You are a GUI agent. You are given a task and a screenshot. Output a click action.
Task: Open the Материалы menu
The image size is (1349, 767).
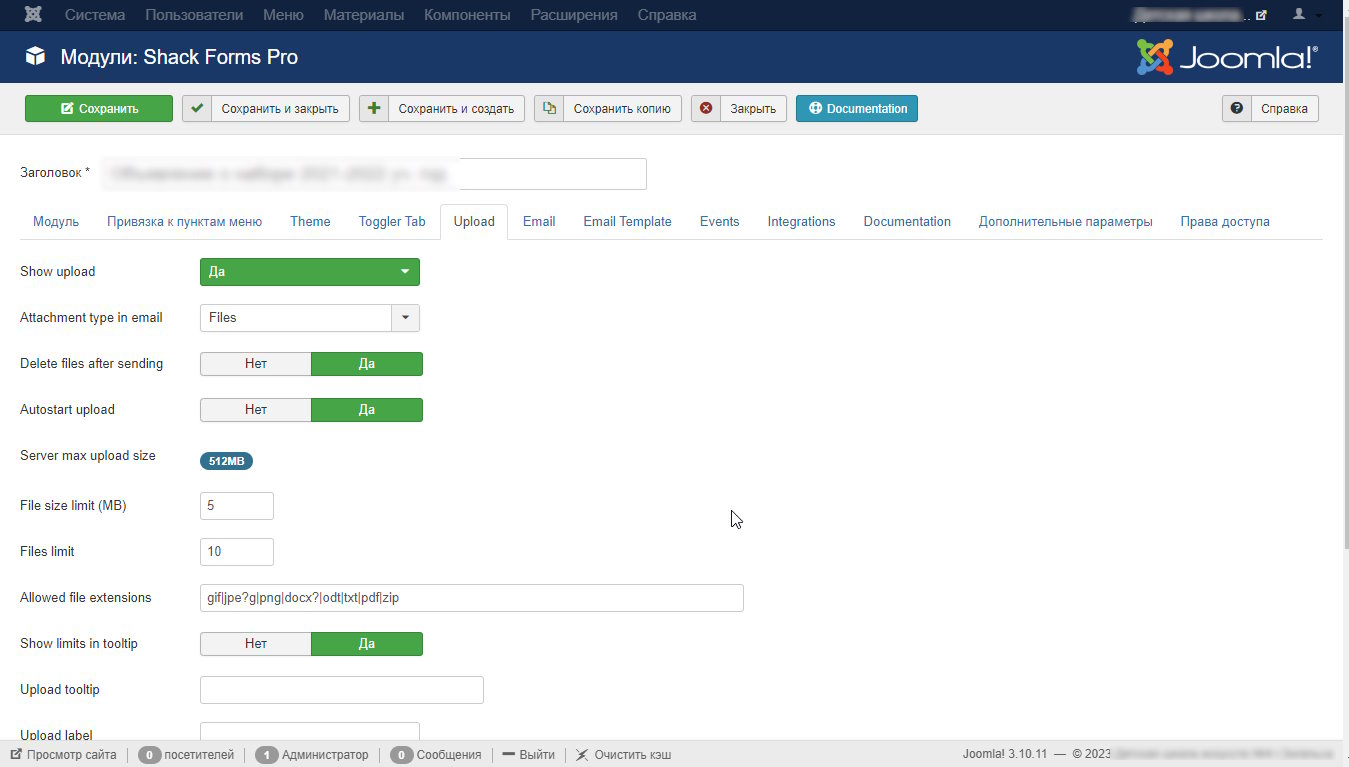[364, 15]
